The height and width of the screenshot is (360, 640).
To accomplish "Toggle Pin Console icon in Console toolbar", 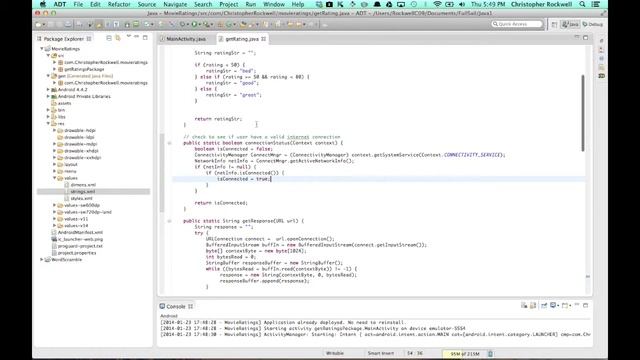I will click(544, 305).
